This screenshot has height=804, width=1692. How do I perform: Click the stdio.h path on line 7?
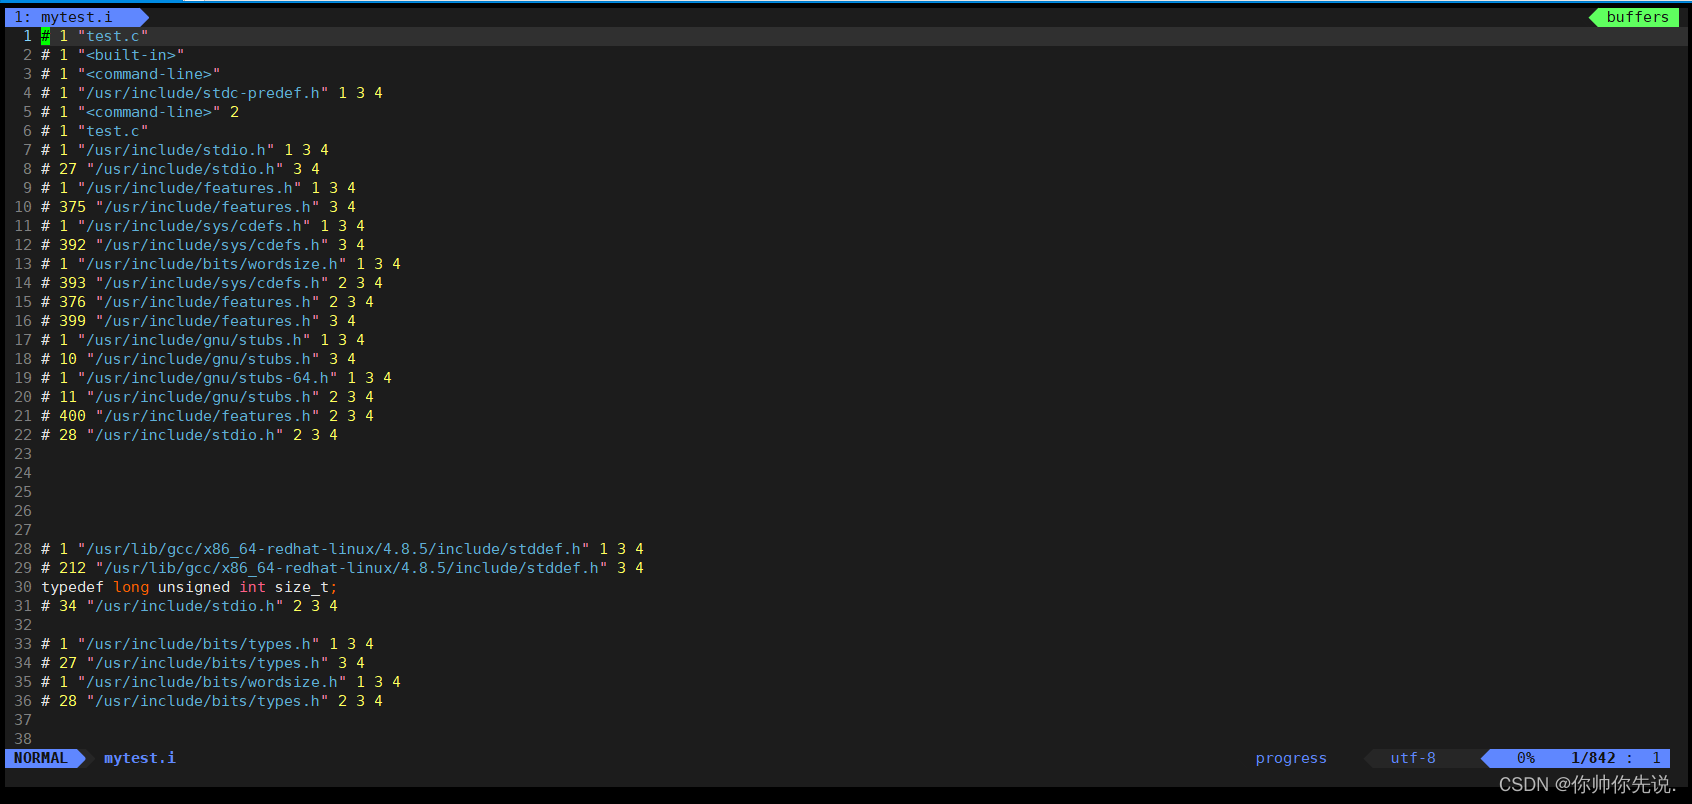tap(176, 150)
